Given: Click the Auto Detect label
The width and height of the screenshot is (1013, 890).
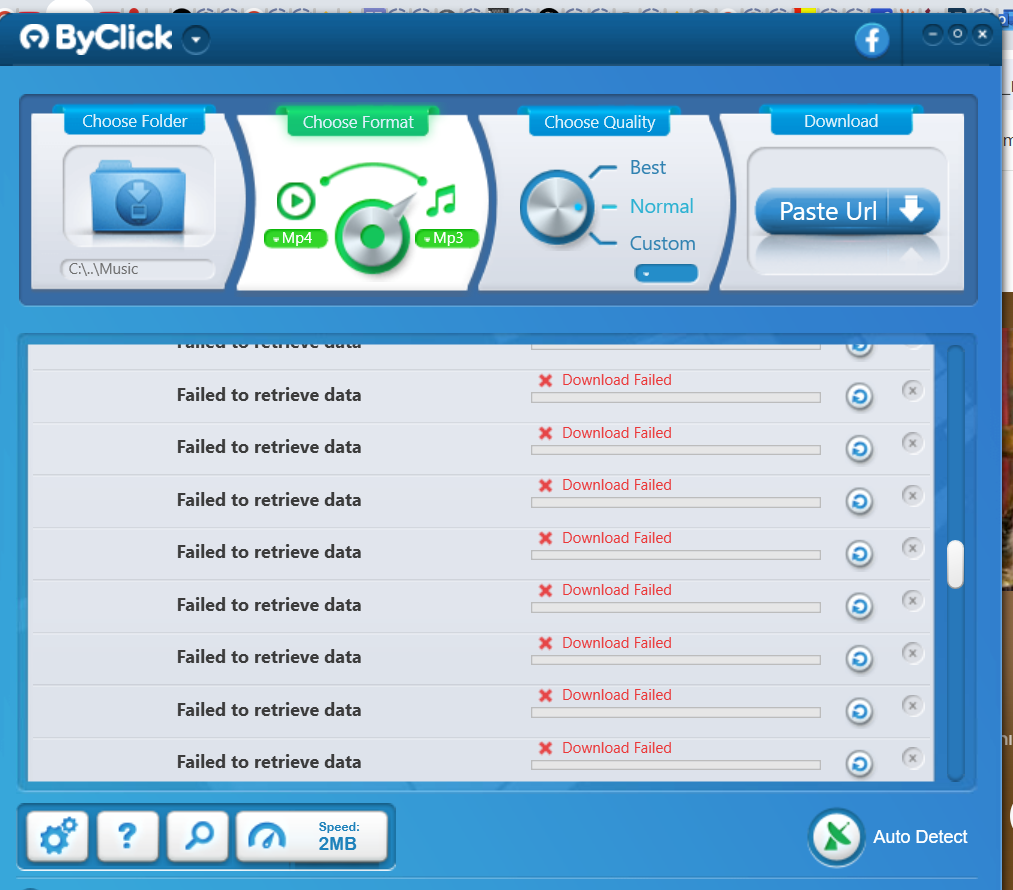Looking at the screenshot, I should [x=920, y=837].
